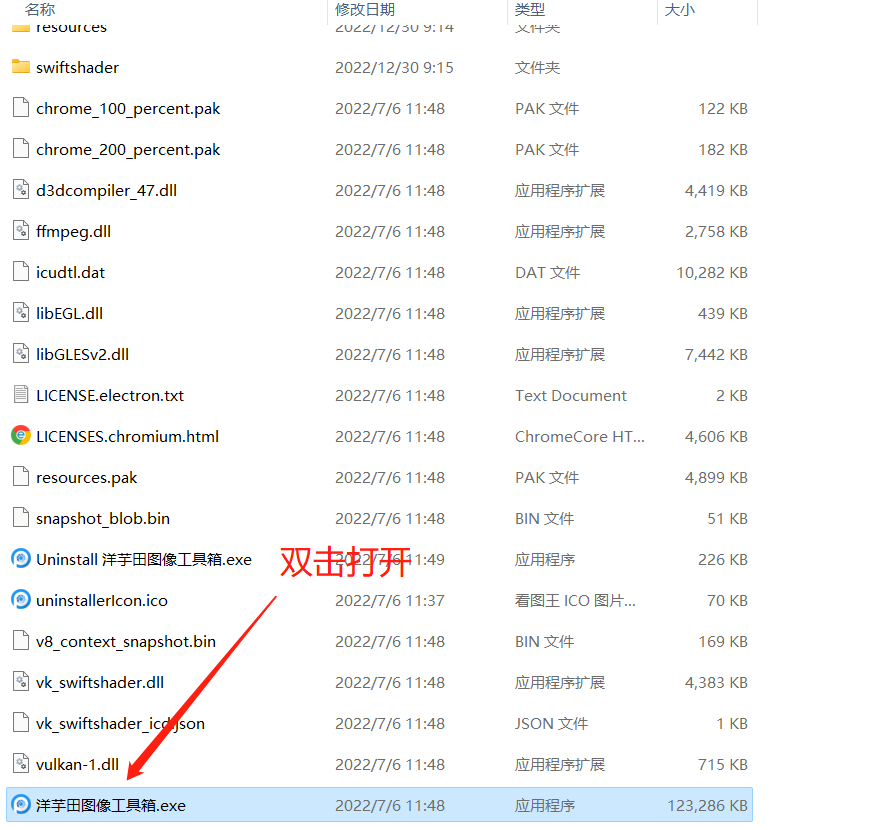Click the Uninstall 洋芋田图像工具箱.exe icon

[21, 559]
